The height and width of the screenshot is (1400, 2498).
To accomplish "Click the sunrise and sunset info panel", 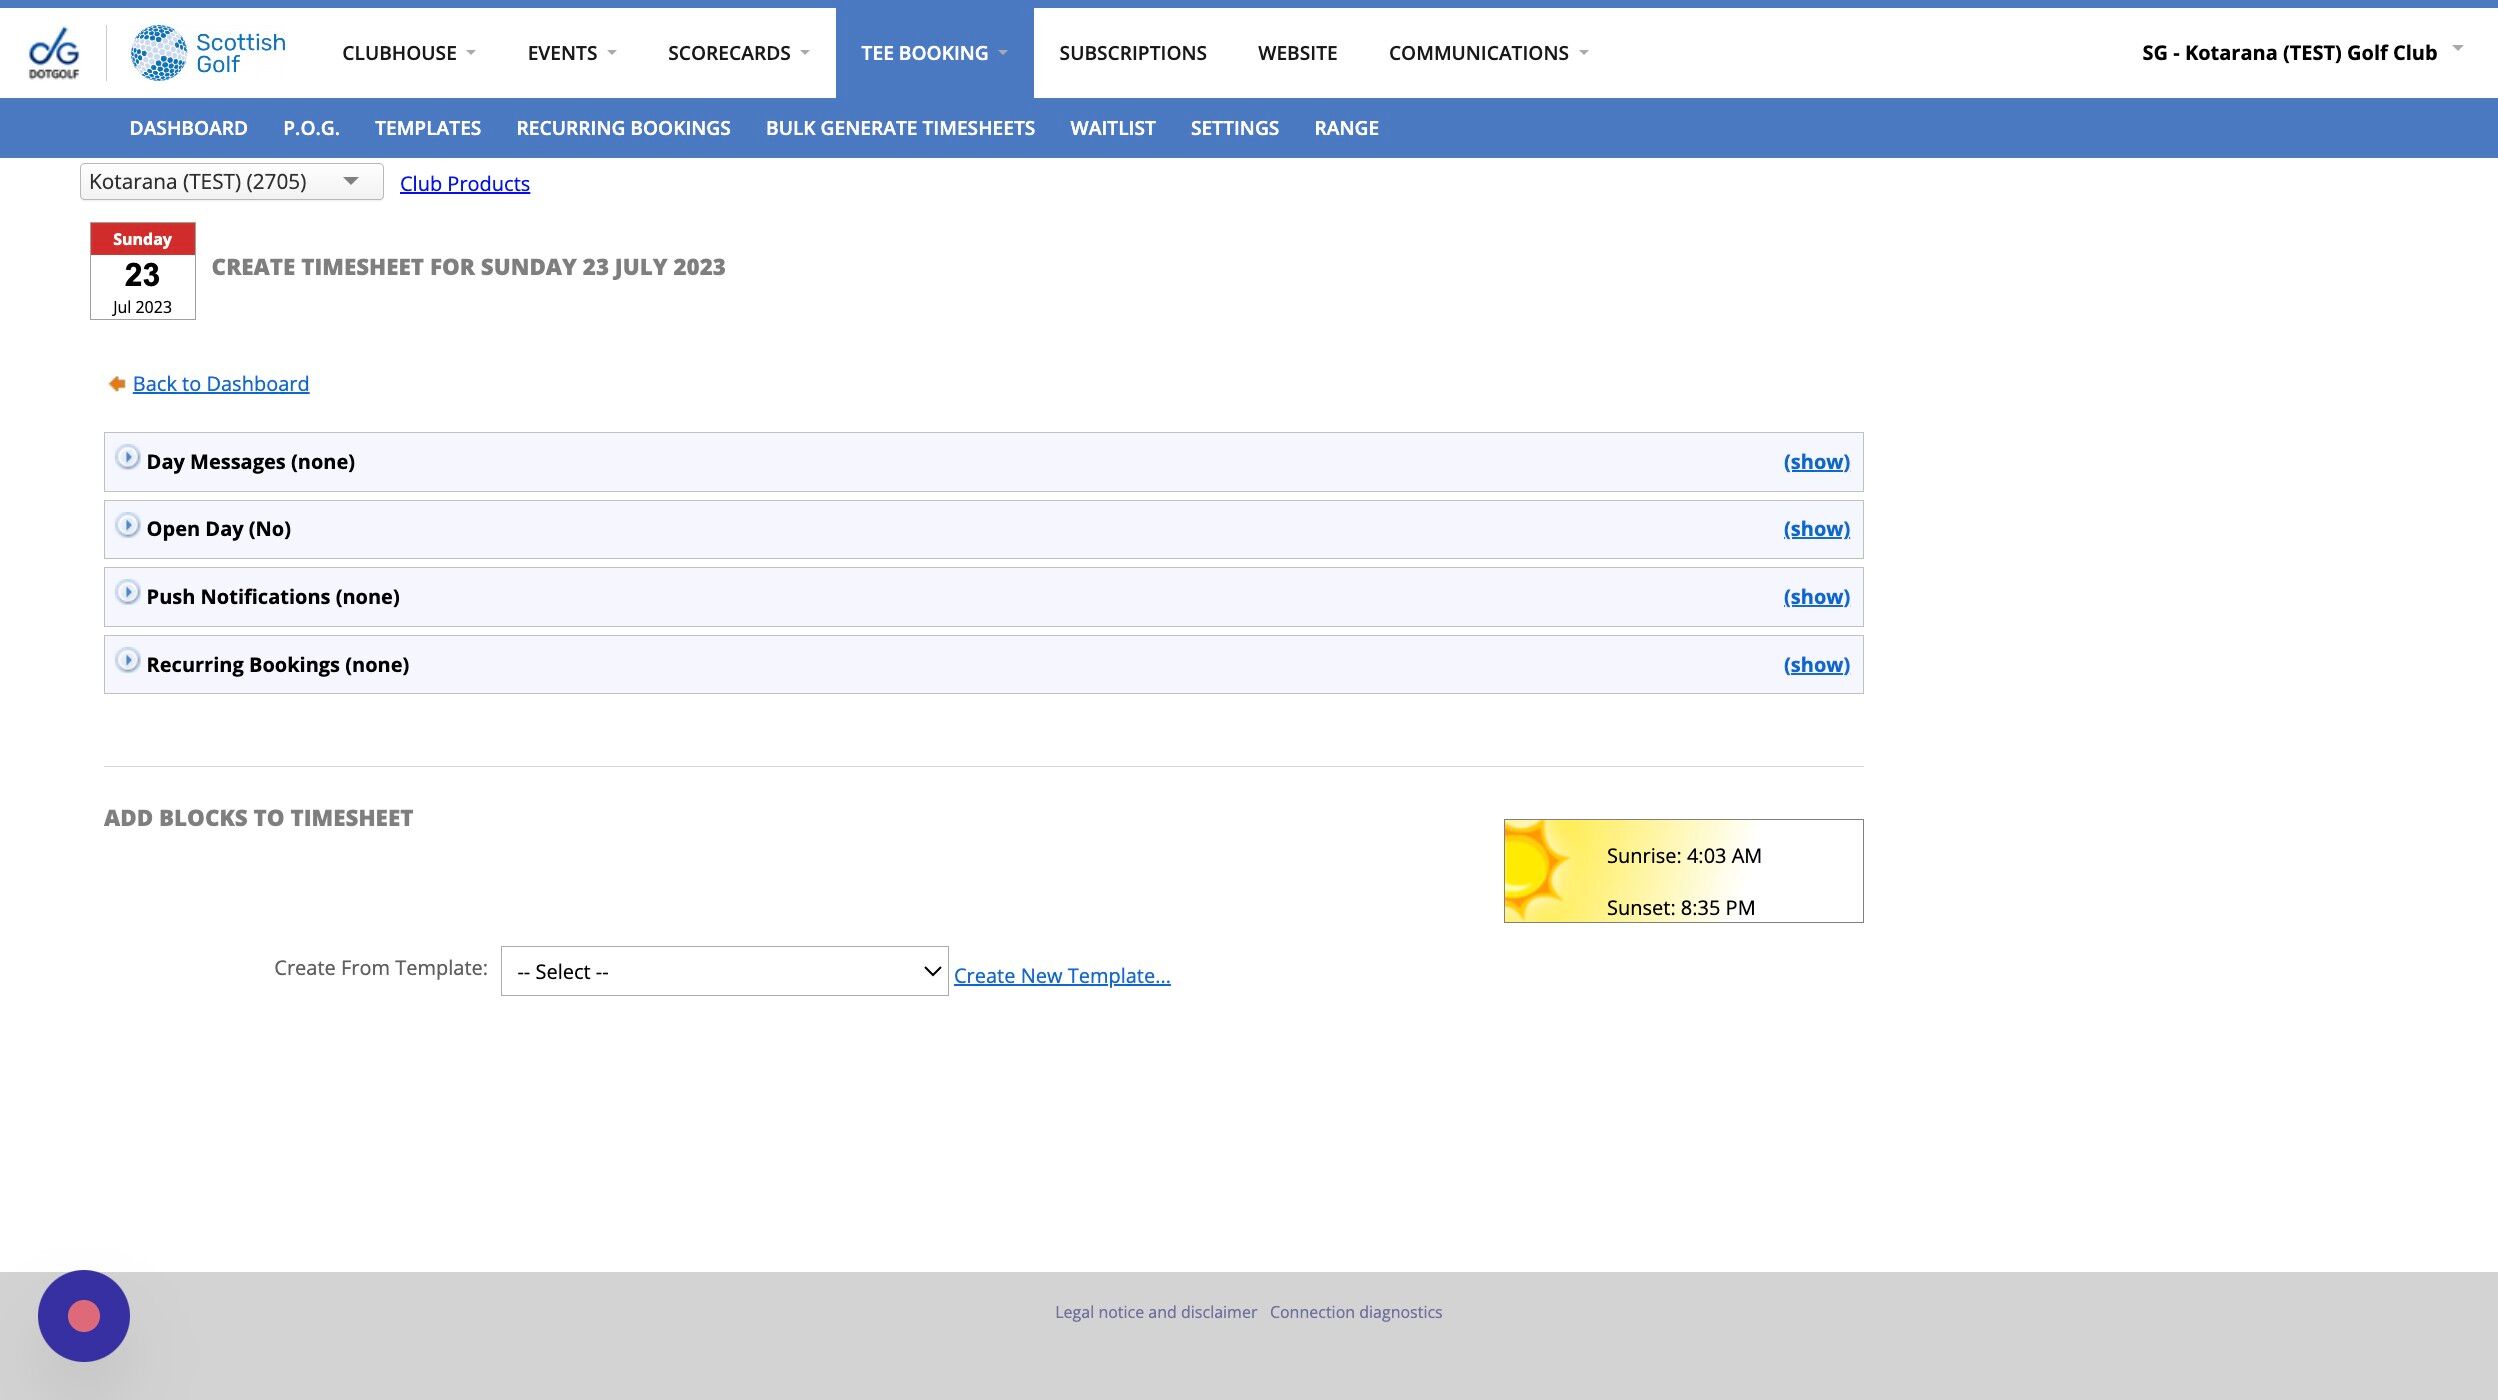I will pos(1682,871).
